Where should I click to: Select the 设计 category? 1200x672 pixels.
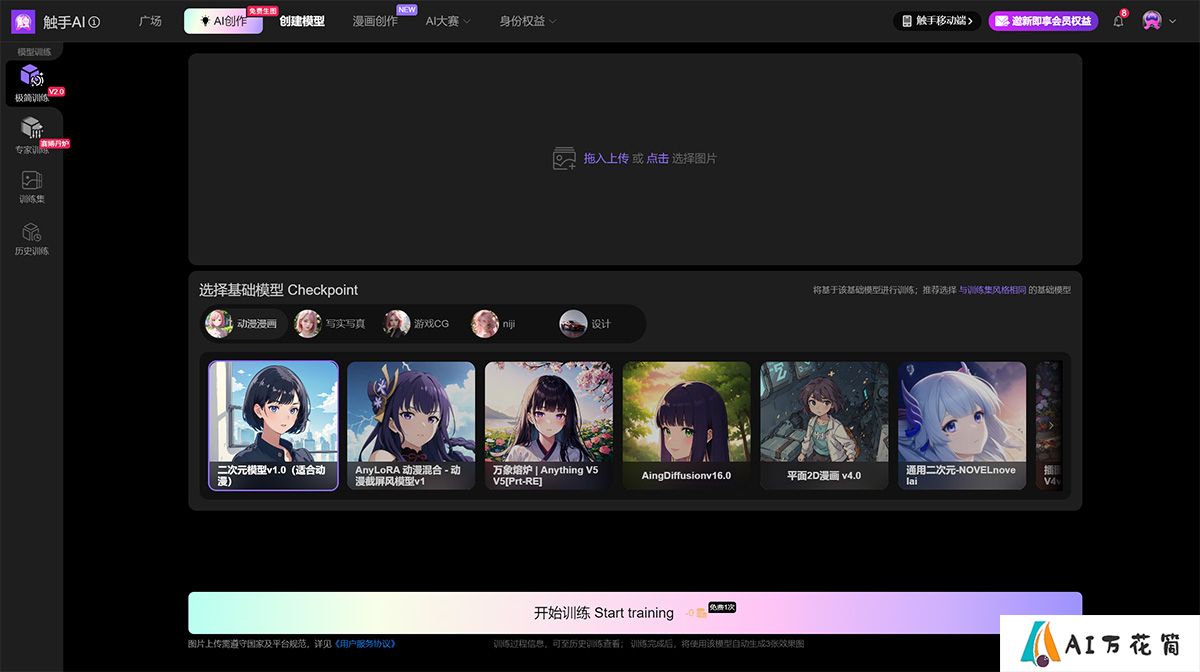586,323
